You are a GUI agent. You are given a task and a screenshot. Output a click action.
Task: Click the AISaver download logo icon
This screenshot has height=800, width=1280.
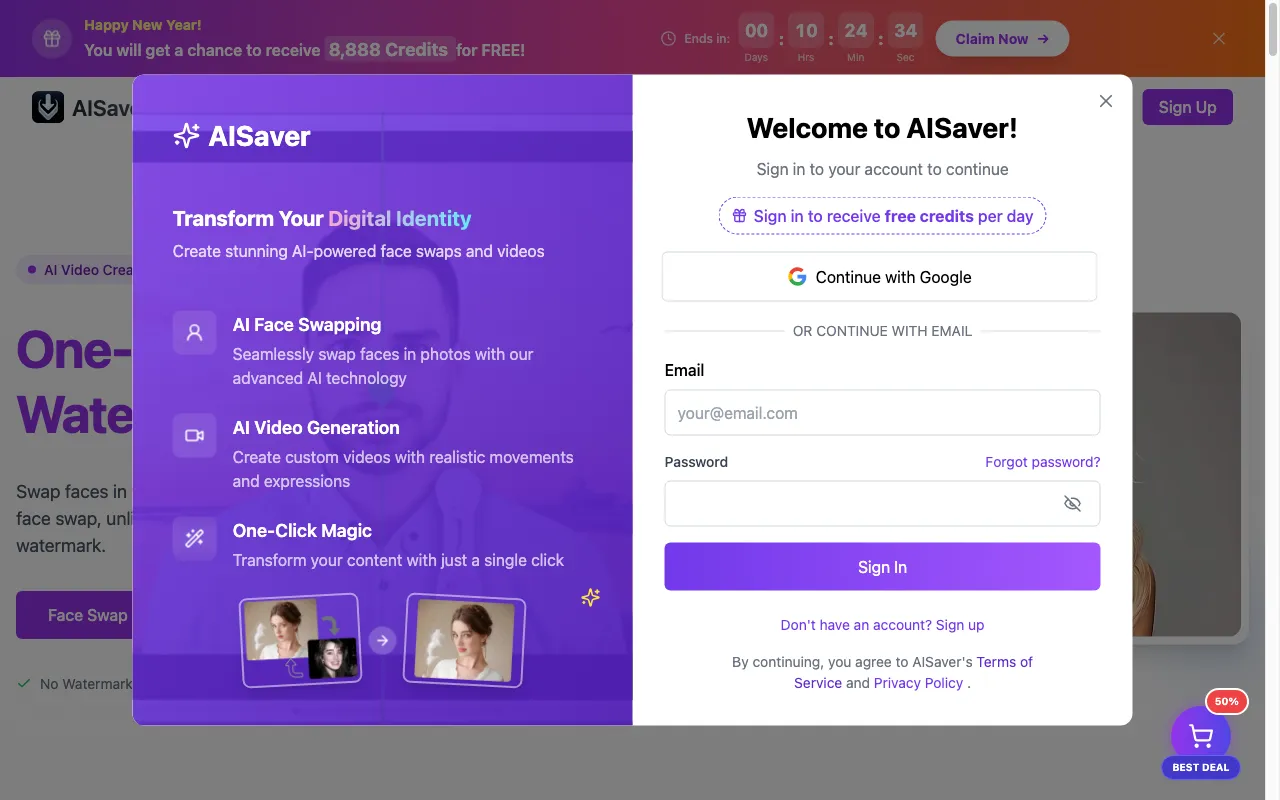(48, 107)
